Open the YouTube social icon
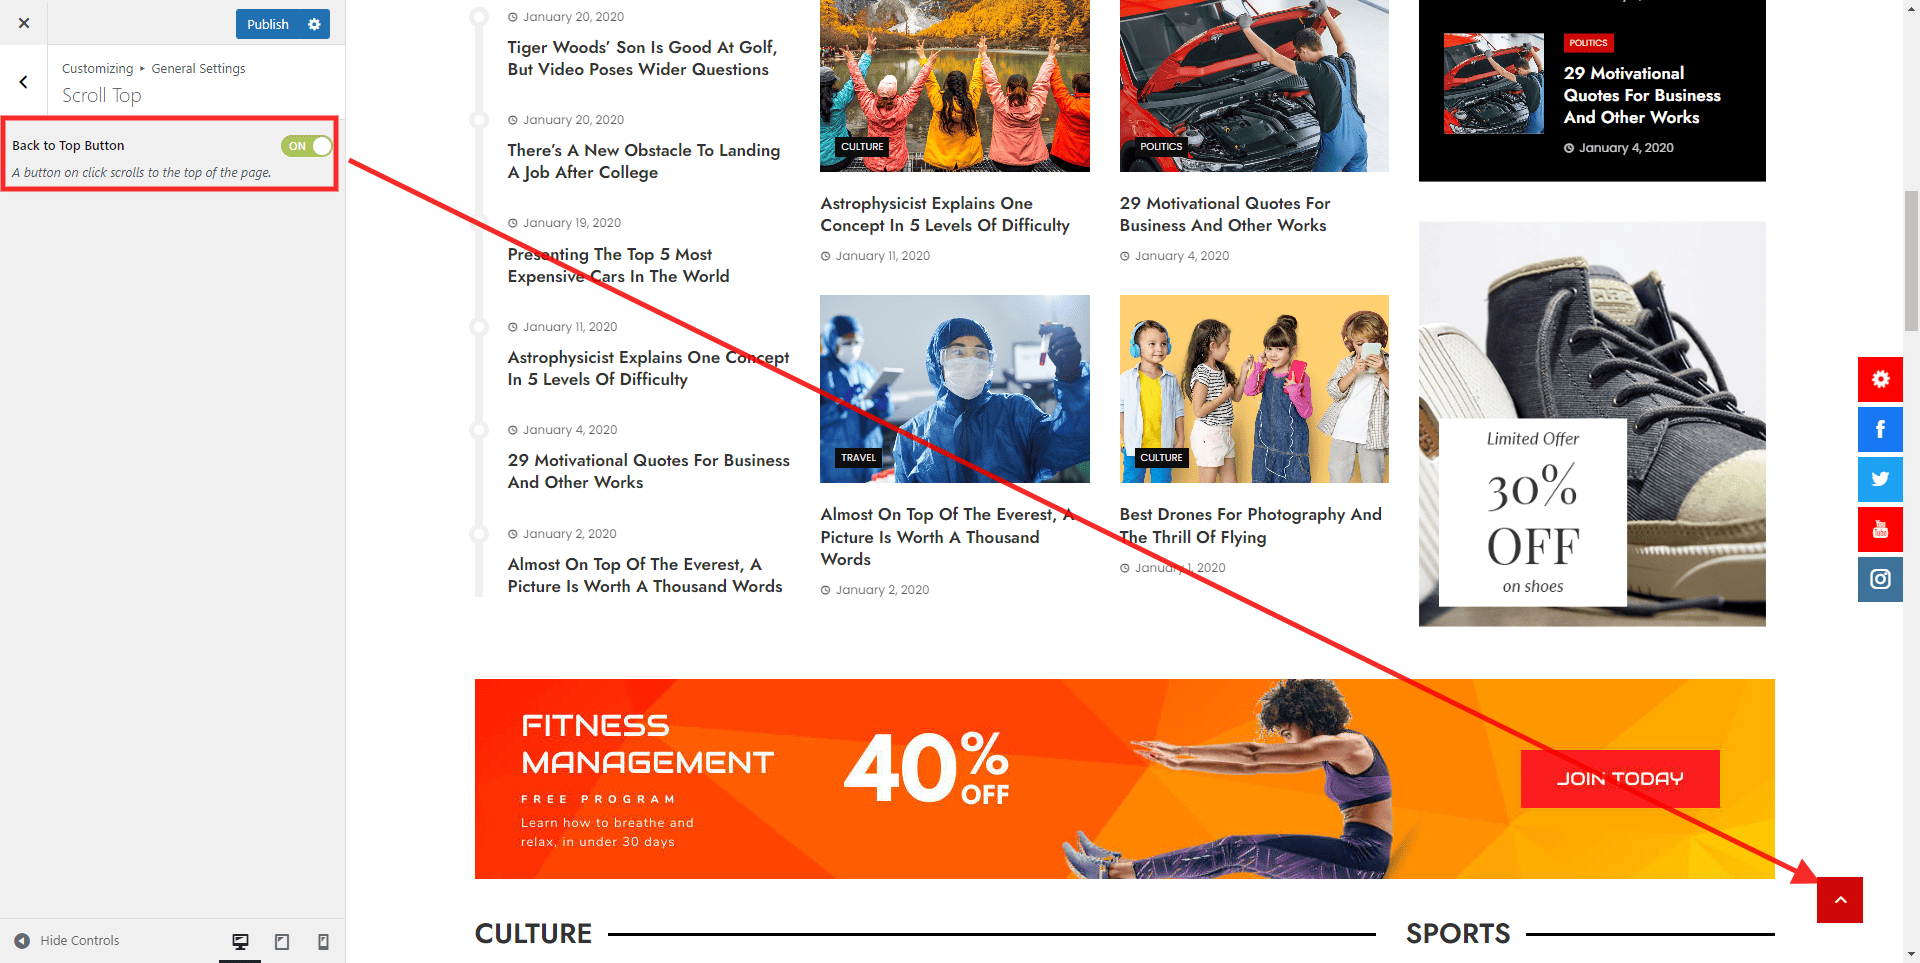The image size is (1920, 963). [x=1880, y=529]
